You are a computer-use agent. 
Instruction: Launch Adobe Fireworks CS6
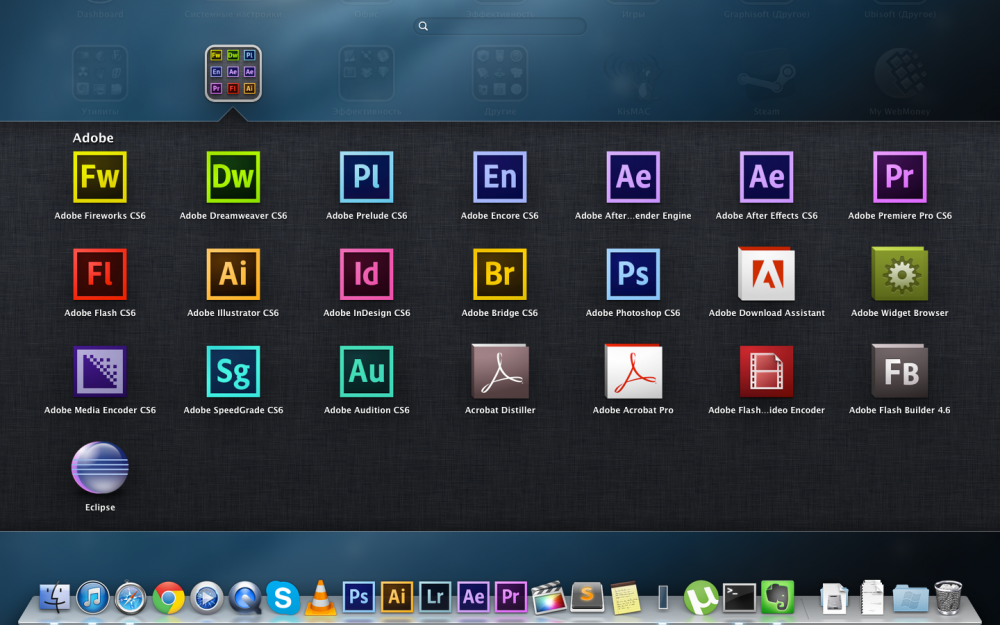click(x=99, y=177)
